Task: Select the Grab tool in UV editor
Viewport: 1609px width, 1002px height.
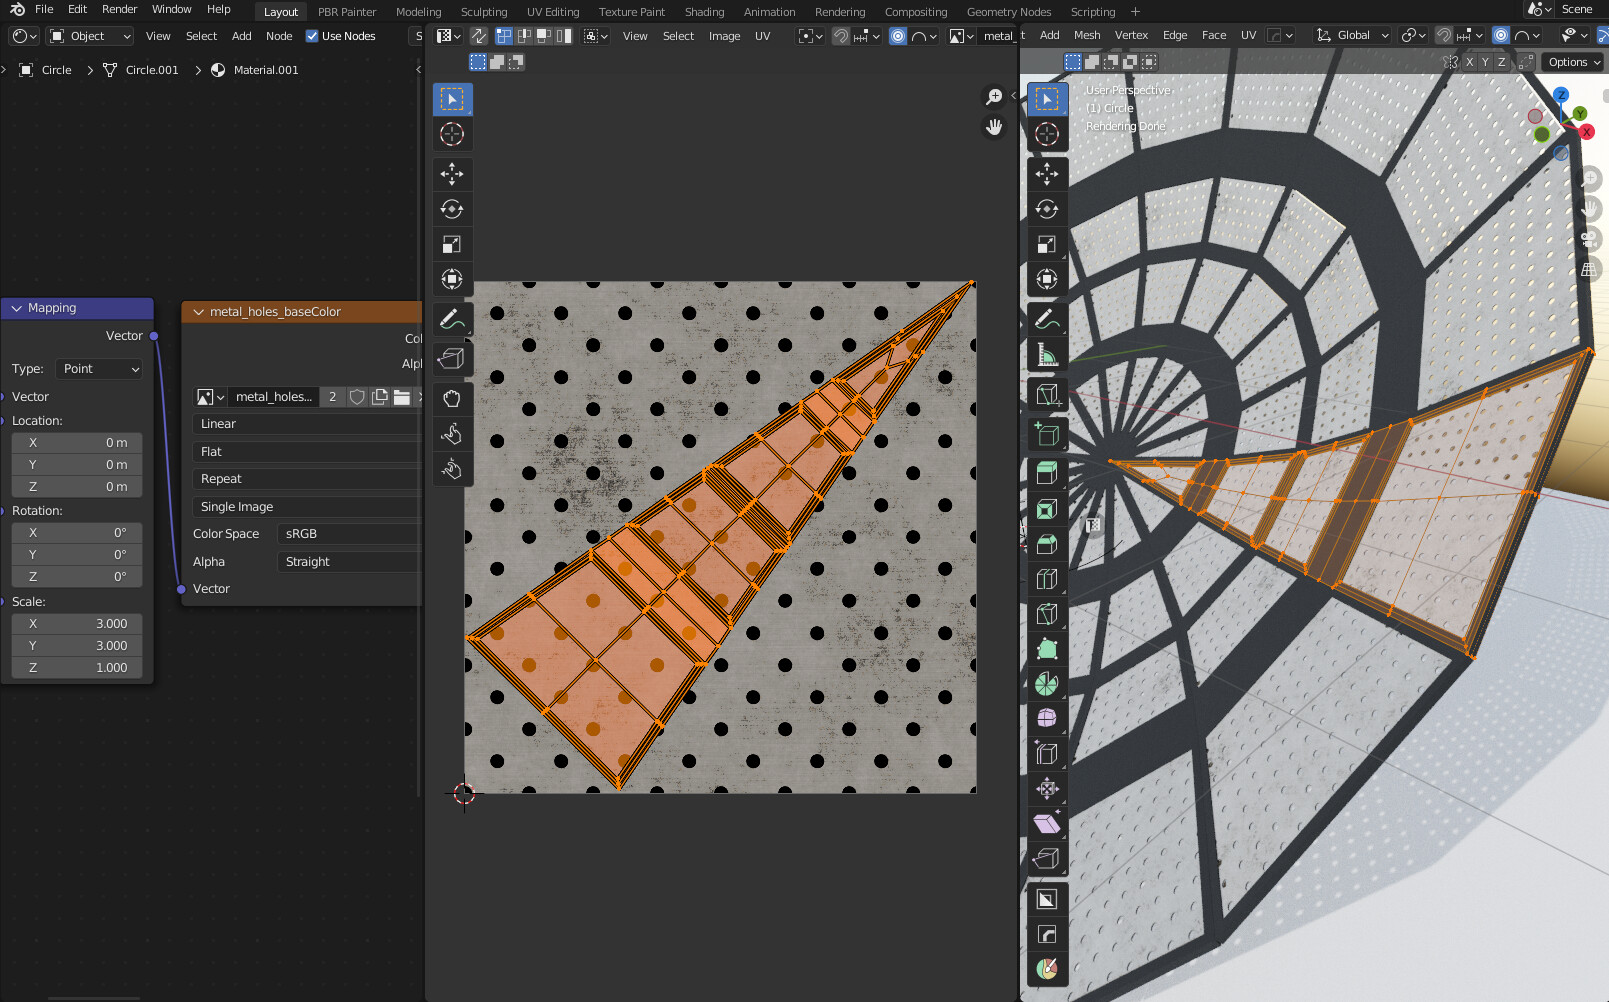Action: pyautogui.click(x=452, y=399)
